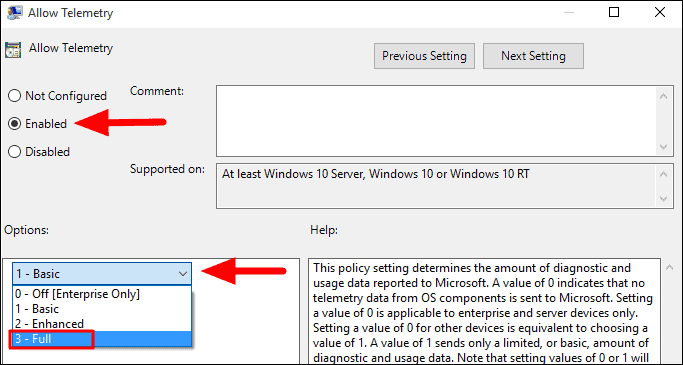Go to Next Setting

point(533,56)
